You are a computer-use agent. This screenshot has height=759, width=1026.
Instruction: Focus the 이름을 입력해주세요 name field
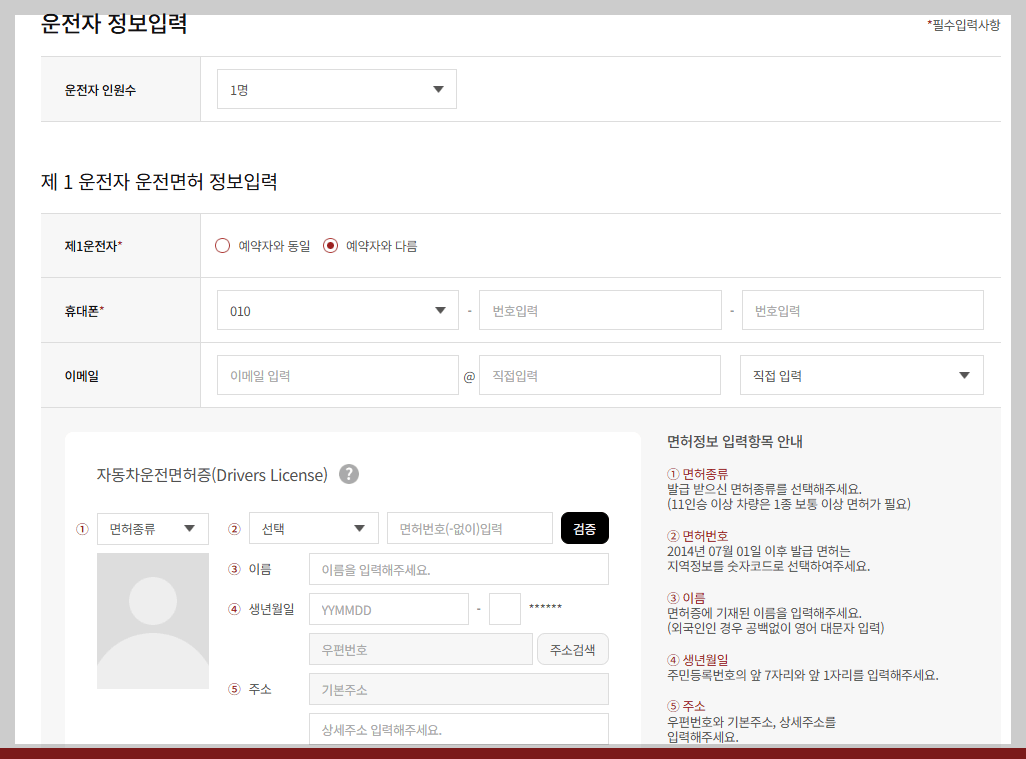point(459,569)
